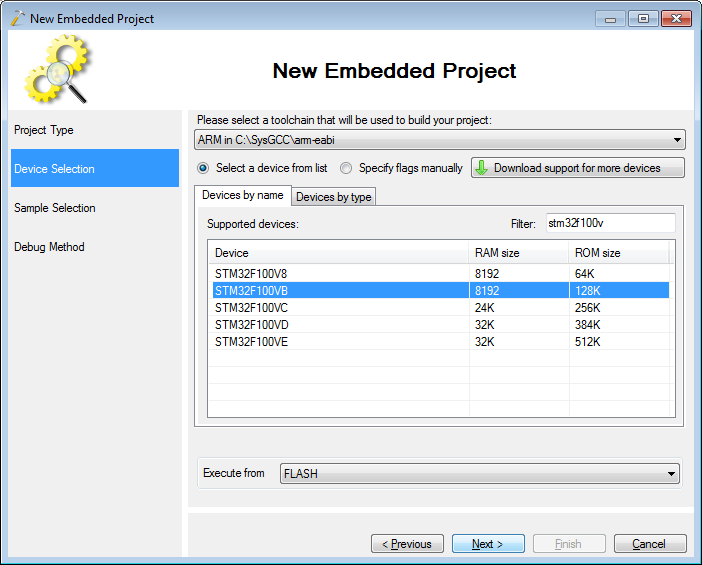Select device STM32F100V8 in list
The height and width of the screenshot is (565, 702).
(x=439, y=274)
